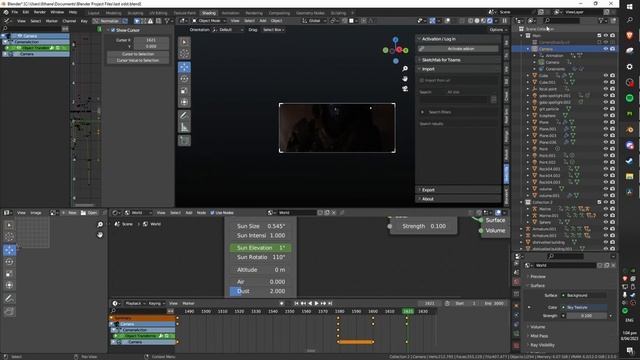Click the navigation gizmo in the 3D viewport
This screenshot has height=360, width=640.
[x=396, y=50]
